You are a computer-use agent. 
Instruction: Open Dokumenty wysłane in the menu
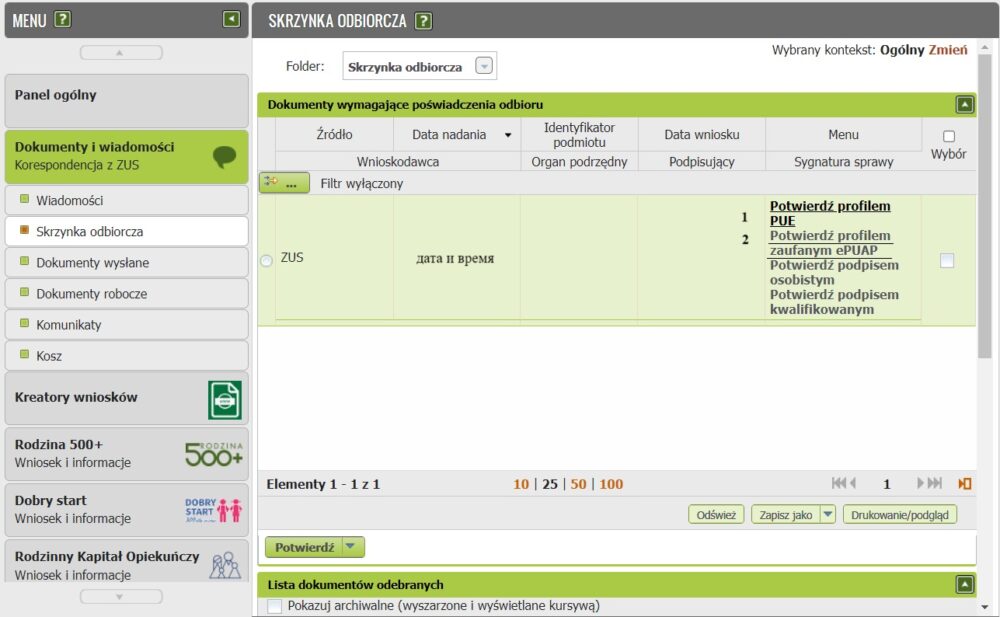pos(92,263)
